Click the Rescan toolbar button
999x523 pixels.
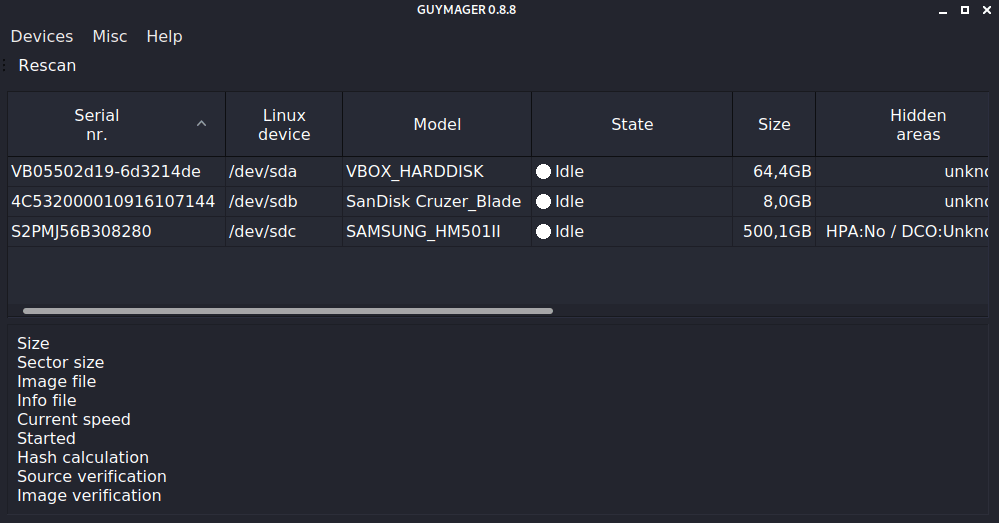coord(47,65)
